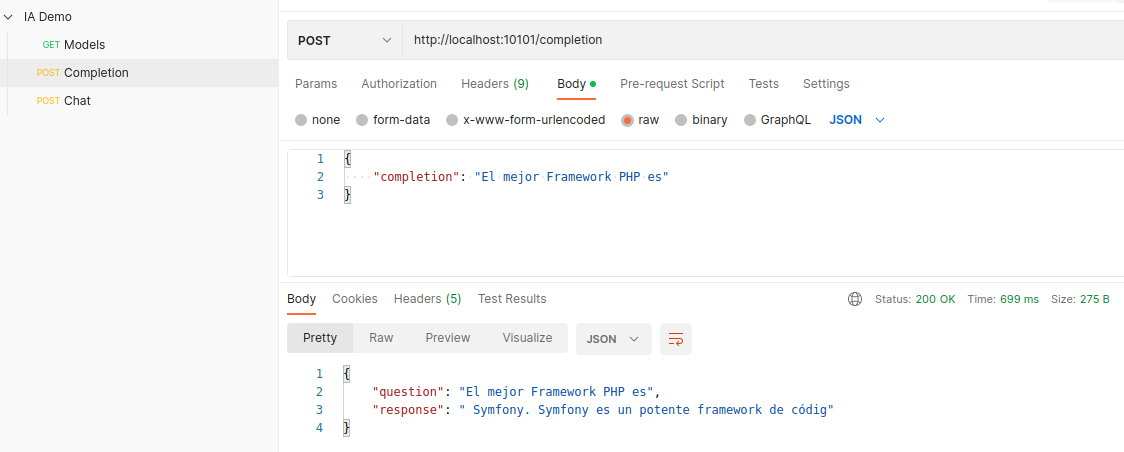This screenshot has width=1124, height=452.
Task: Open the GET Models request
Action: click(x=84, y=45)
